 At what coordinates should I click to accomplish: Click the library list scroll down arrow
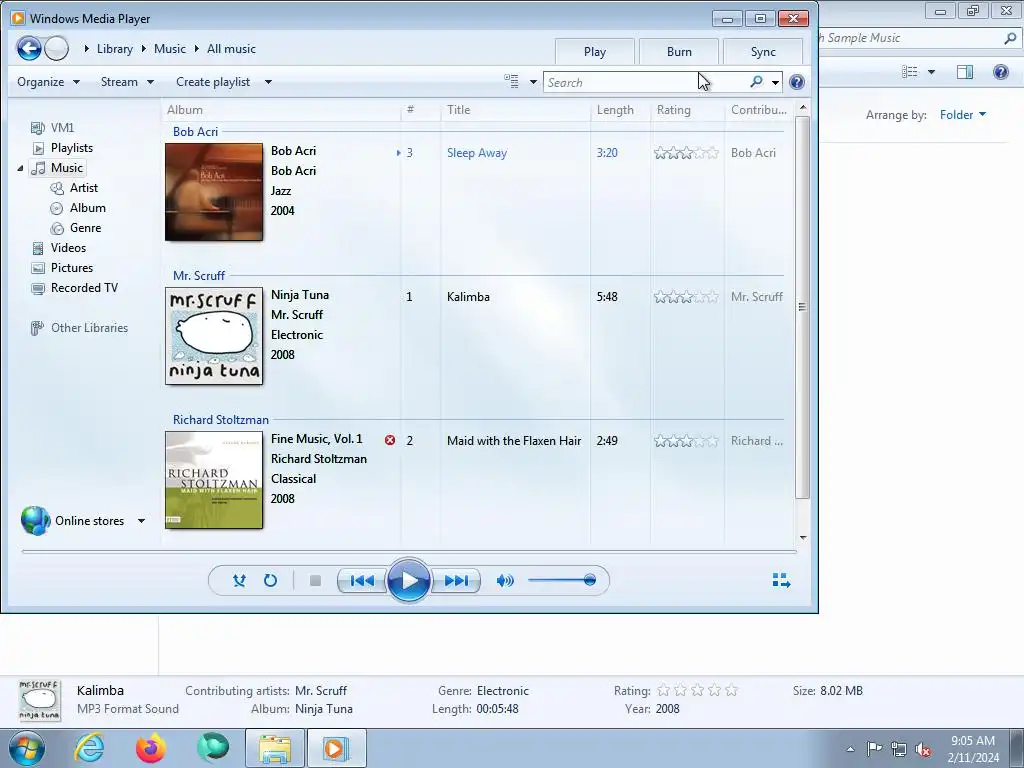click(803, 537)
